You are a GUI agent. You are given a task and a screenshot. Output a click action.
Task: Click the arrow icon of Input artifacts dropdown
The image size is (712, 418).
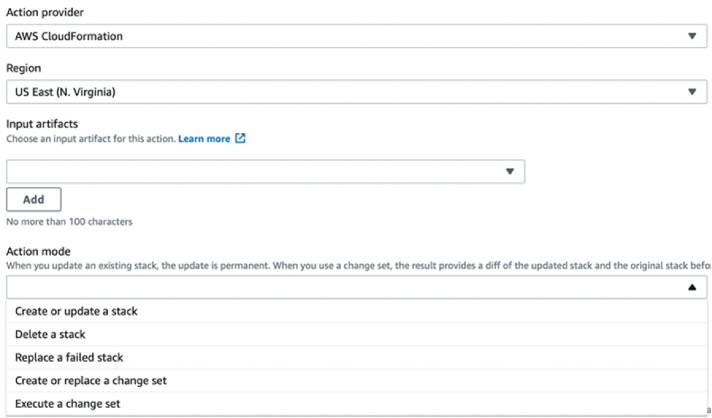[x=510, y=171]
